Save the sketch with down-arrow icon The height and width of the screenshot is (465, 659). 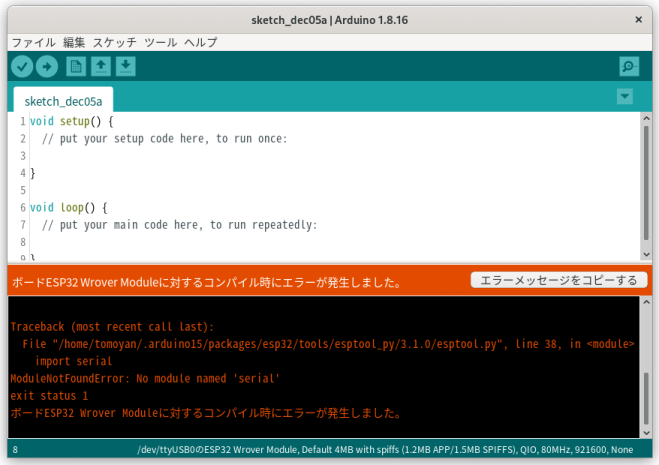click(x=126, y=66)
